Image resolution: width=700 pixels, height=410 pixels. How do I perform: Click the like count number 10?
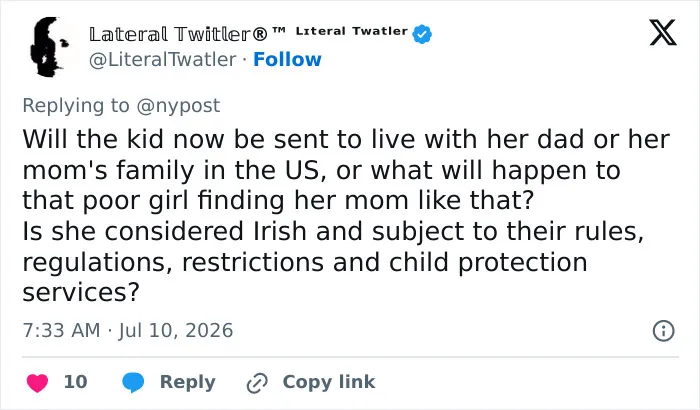tap(75, 382)
